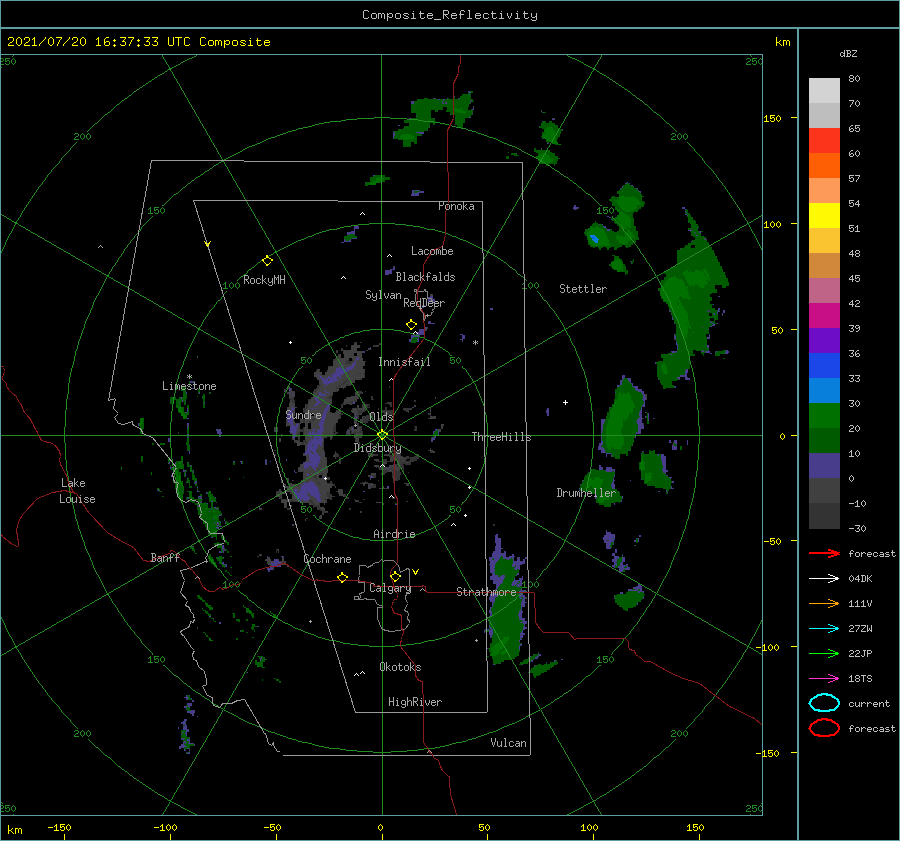
Task: Click the Blackfalds label
Action: pos(425,277)
